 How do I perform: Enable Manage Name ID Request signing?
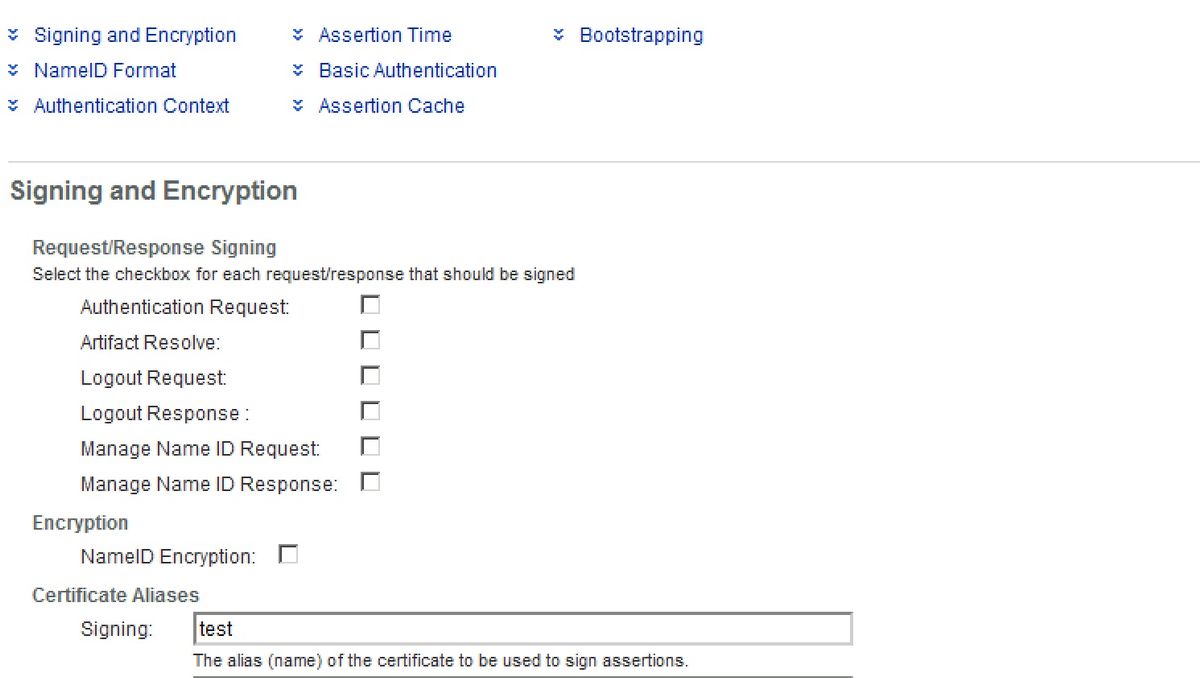(370, 446)
